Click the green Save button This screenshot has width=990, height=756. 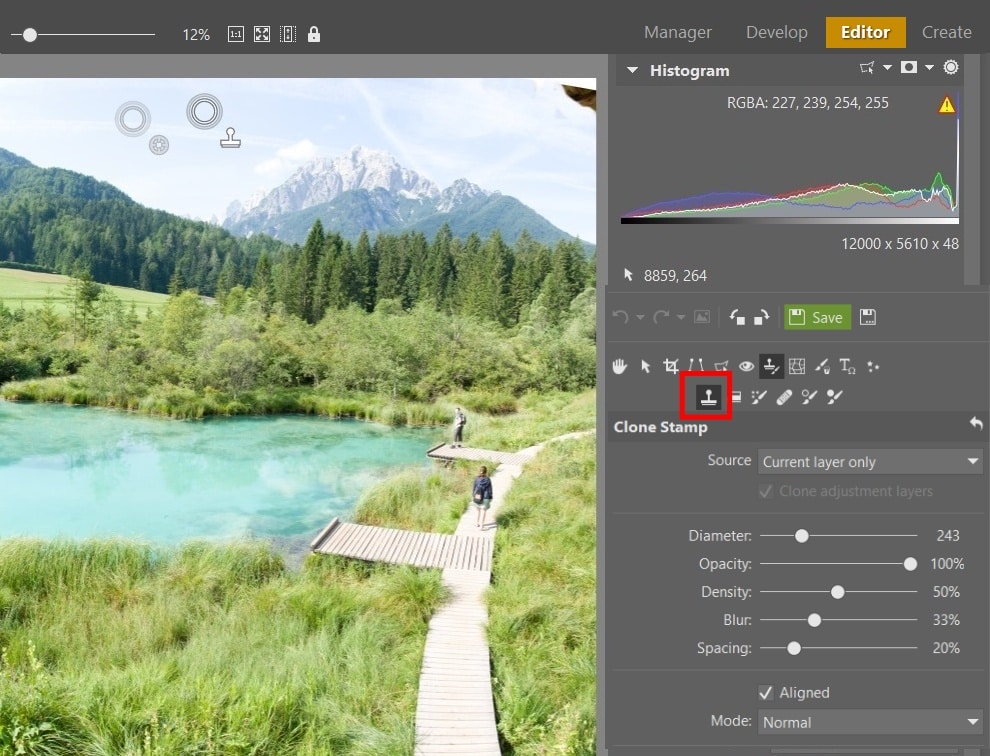pyautogui.click(x=817, y=317)
